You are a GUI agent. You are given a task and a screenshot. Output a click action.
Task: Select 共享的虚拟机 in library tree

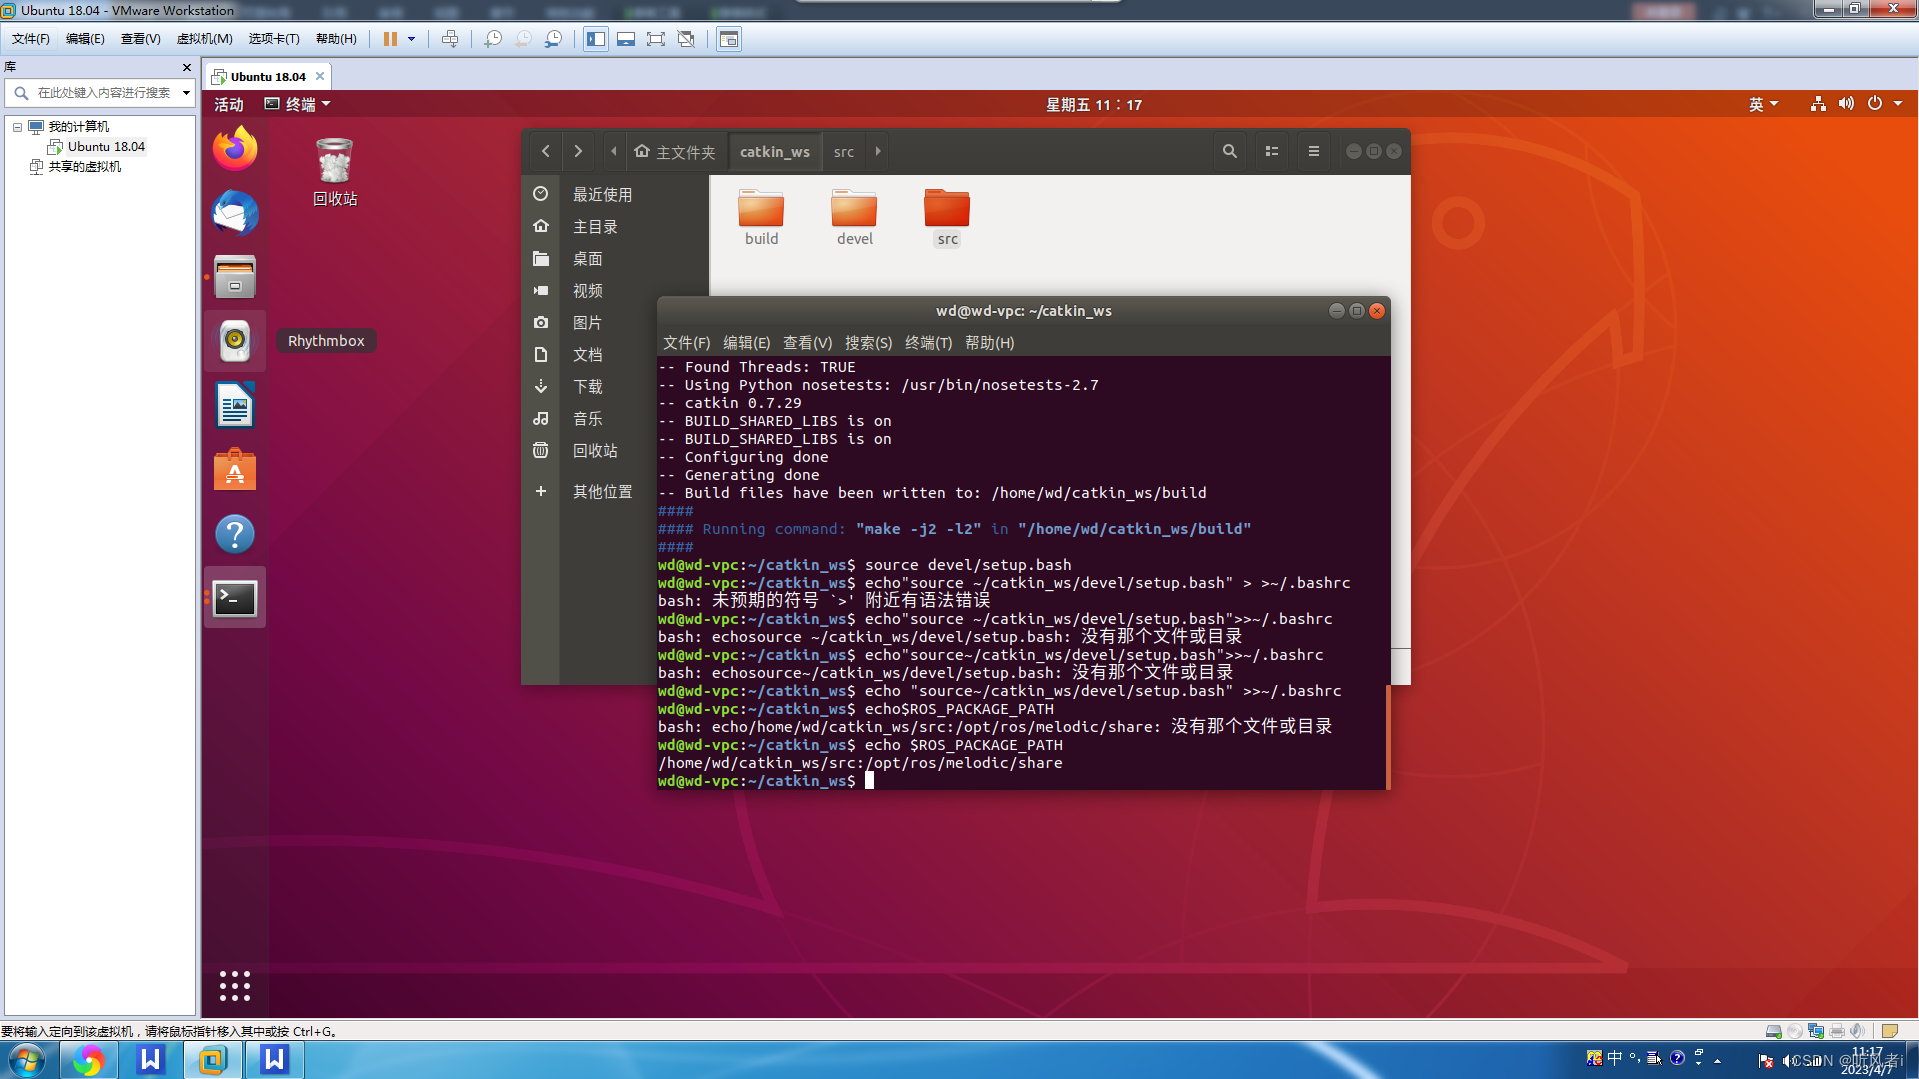(85, 167)
